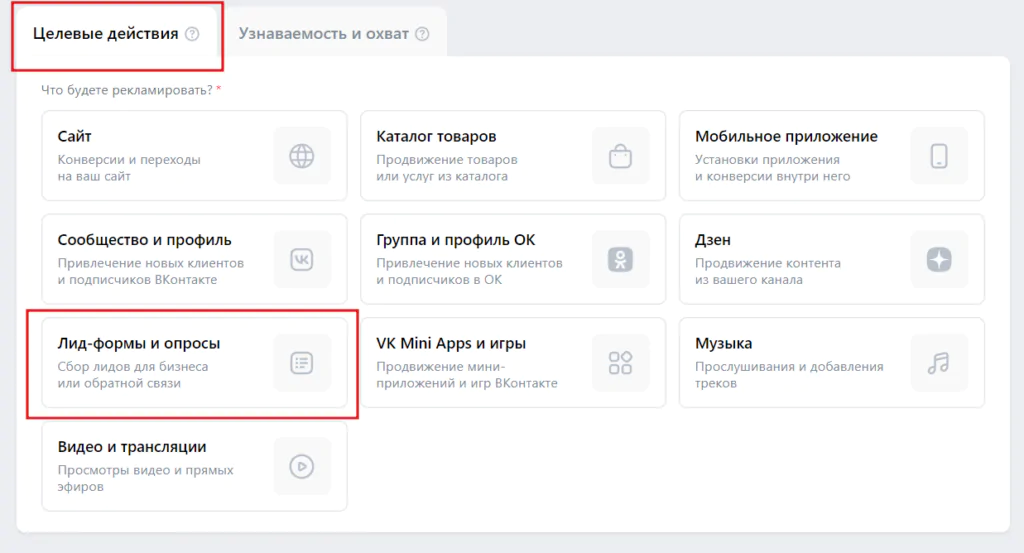Click the music note icon on Музыка card
Screen dimensions: 1024x553
(939, 363)
